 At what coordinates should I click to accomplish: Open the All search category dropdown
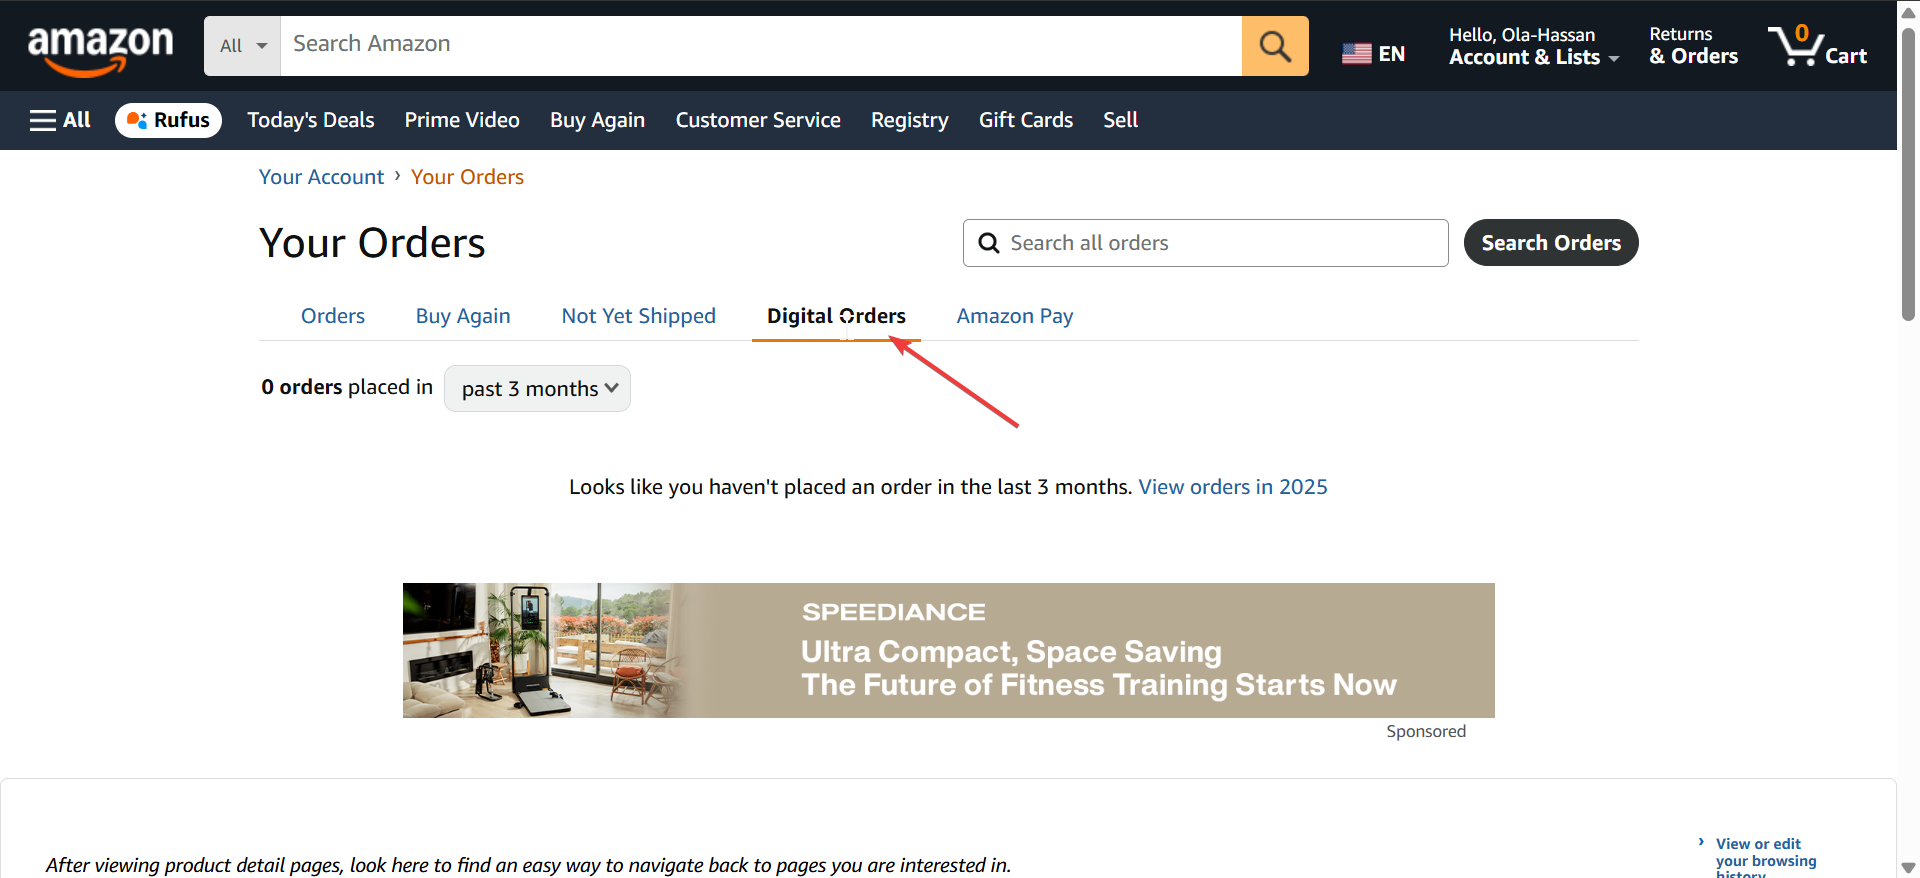tap(243, 46)
